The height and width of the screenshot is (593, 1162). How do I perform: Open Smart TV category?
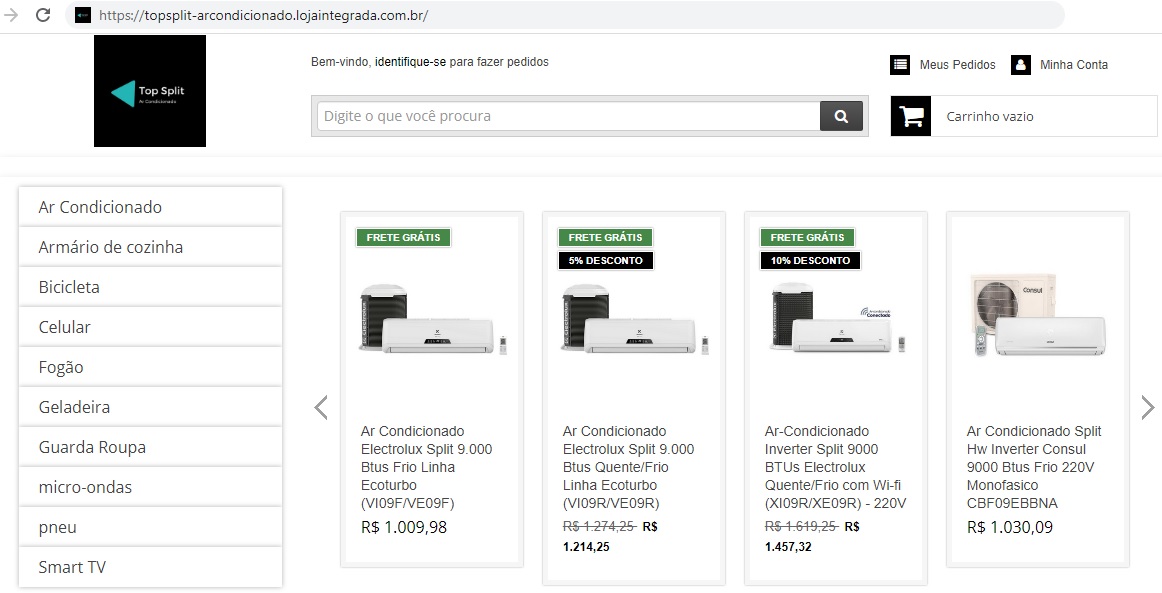point(150,567)
